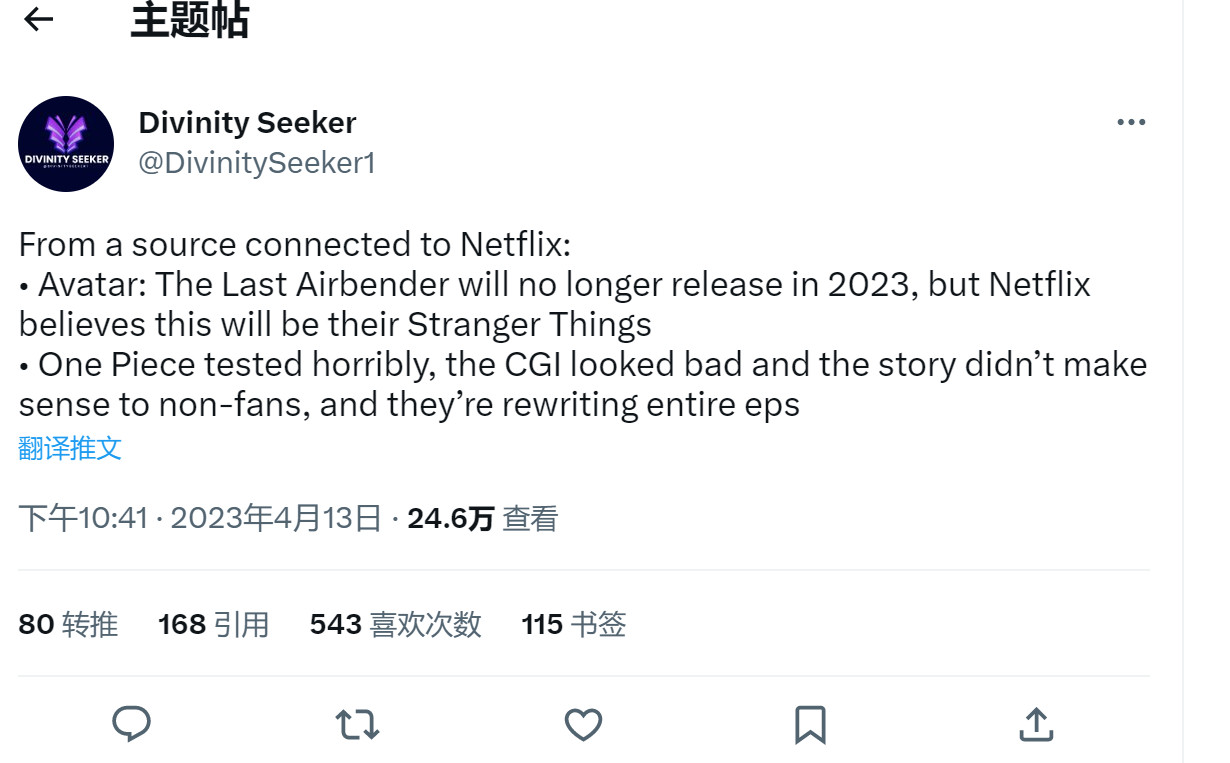Open the share upload-arrow menu

1036,724
